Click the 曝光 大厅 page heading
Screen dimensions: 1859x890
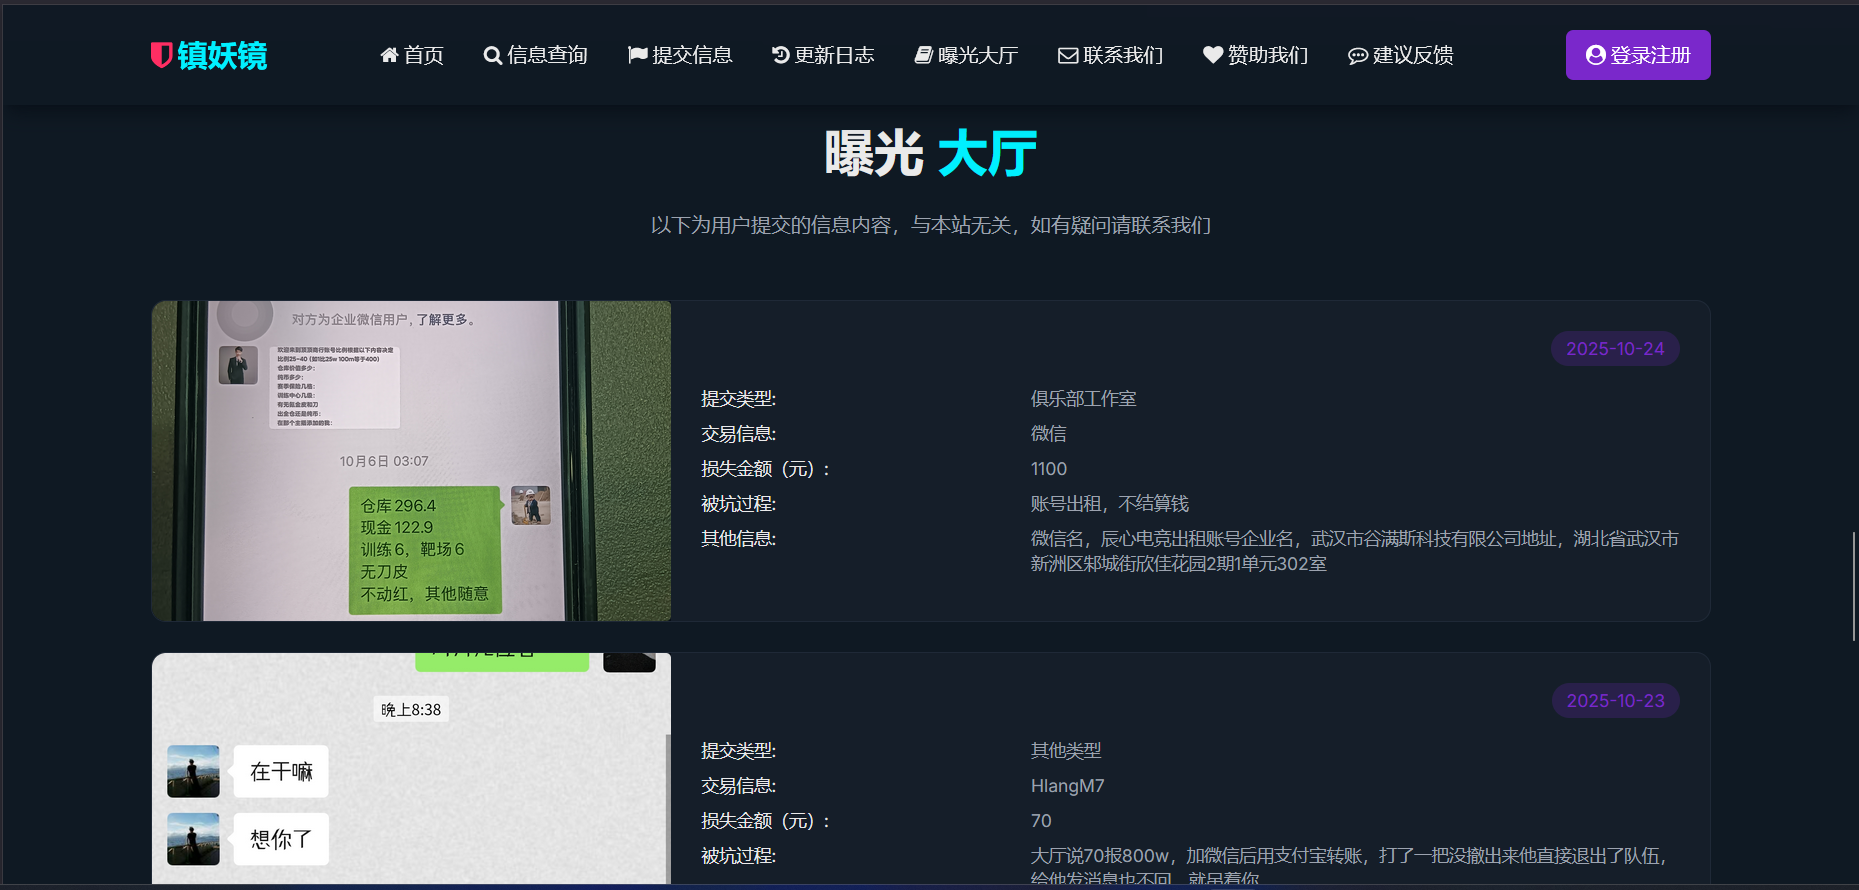coord(930,154)
